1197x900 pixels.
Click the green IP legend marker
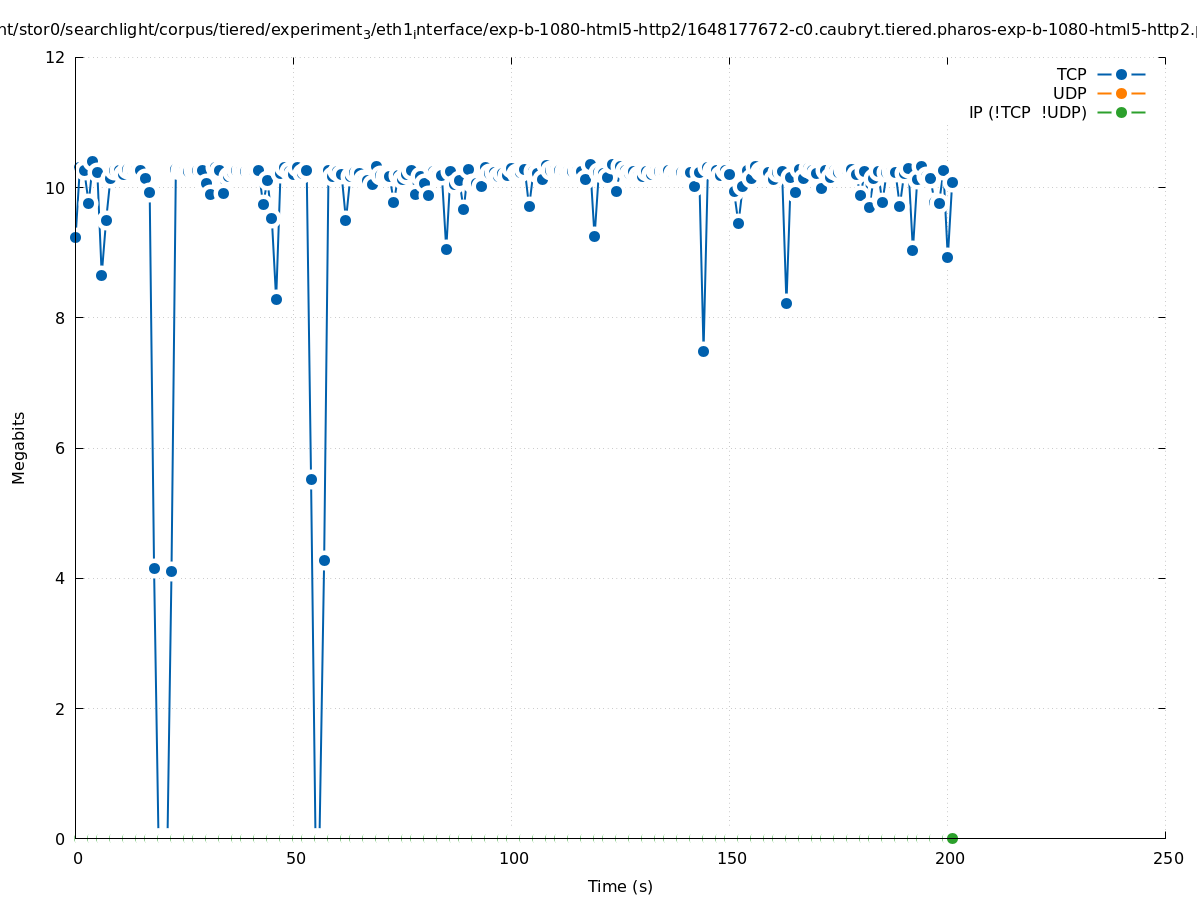pyautogui.click(x=1121, y=112)
